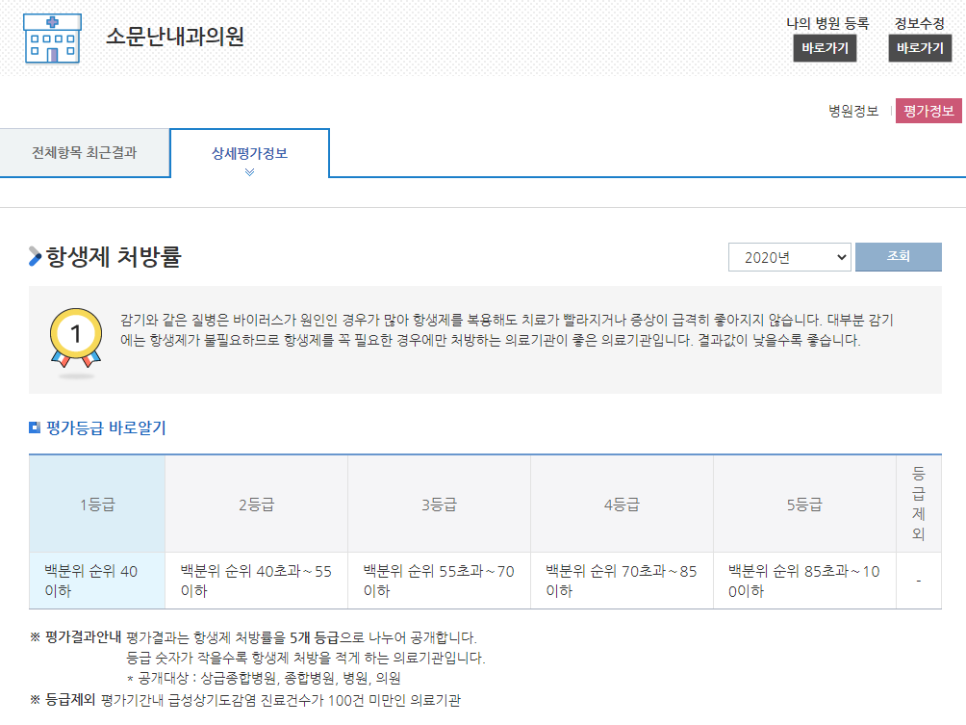The image size is (966, 725).
Task: Click the 등급제외 table header
Action: [x=919, y=504]
